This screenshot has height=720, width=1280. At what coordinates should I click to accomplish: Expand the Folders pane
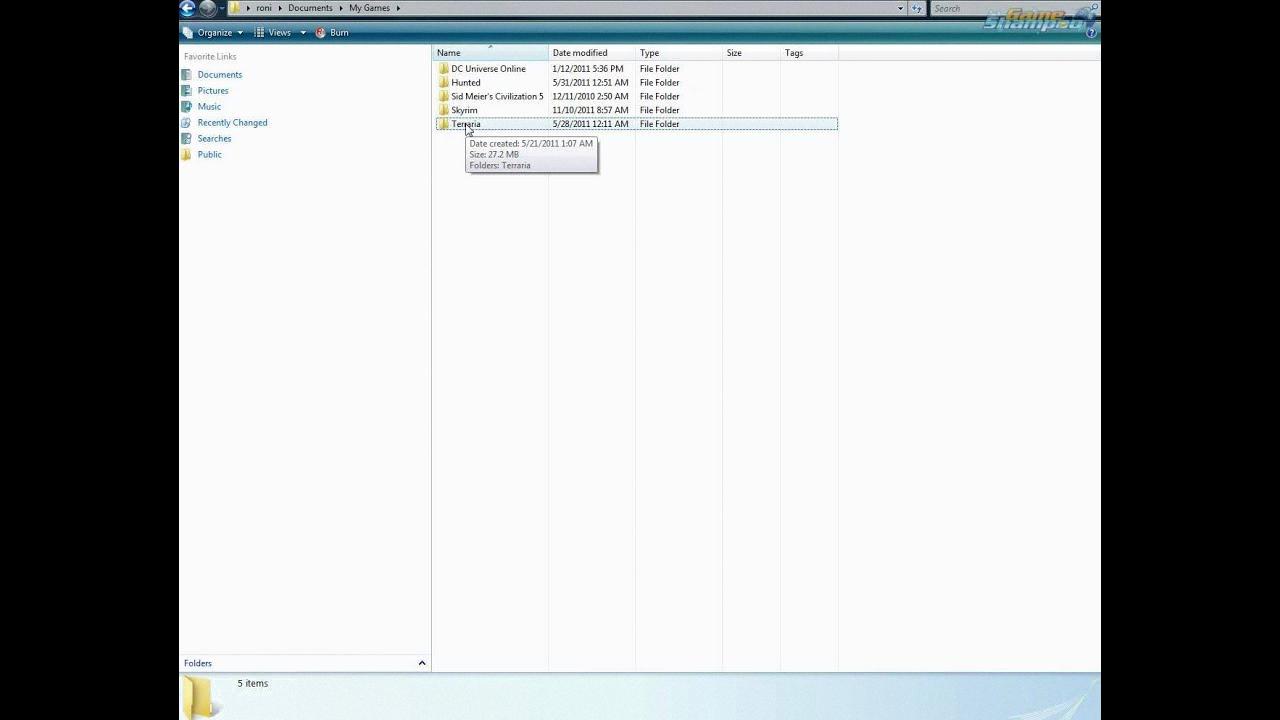[421, 663]
